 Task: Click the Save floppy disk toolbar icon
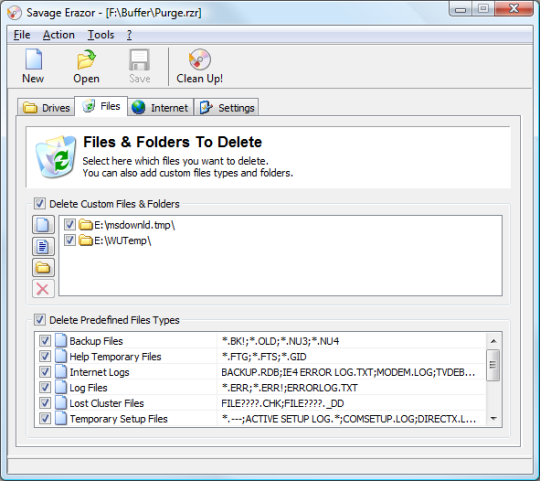(139, 60)
